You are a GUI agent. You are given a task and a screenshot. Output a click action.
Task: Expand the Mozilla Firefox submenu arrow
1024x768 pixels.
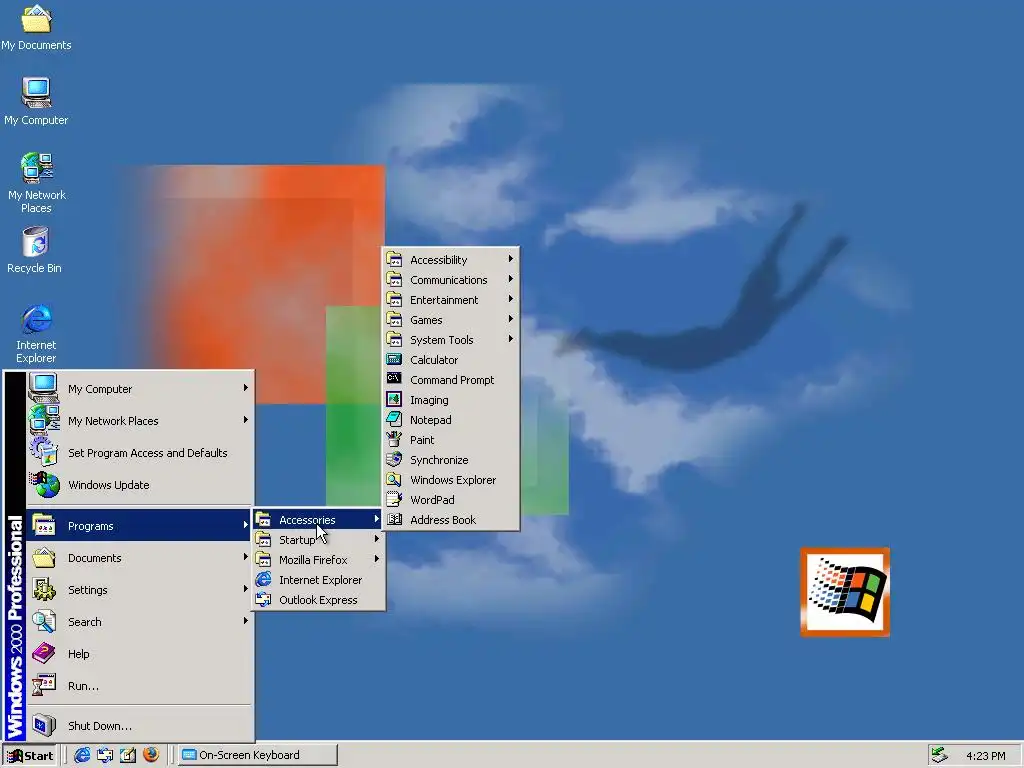377,559
